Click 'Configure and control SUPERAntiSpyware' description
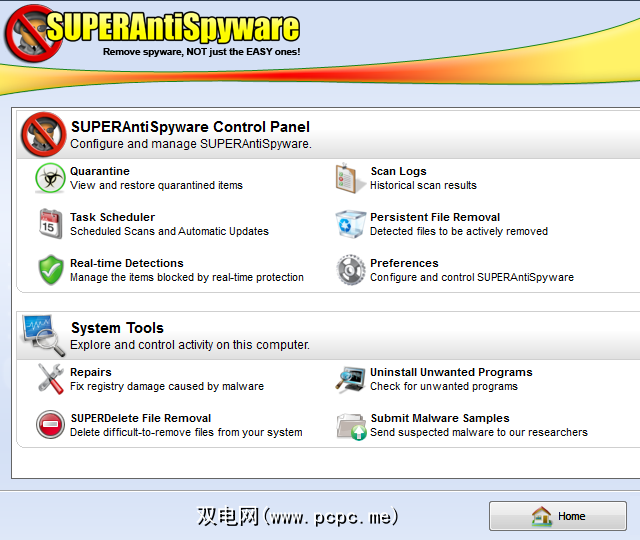Screen dimensions: 640x540 pos(472,278)
